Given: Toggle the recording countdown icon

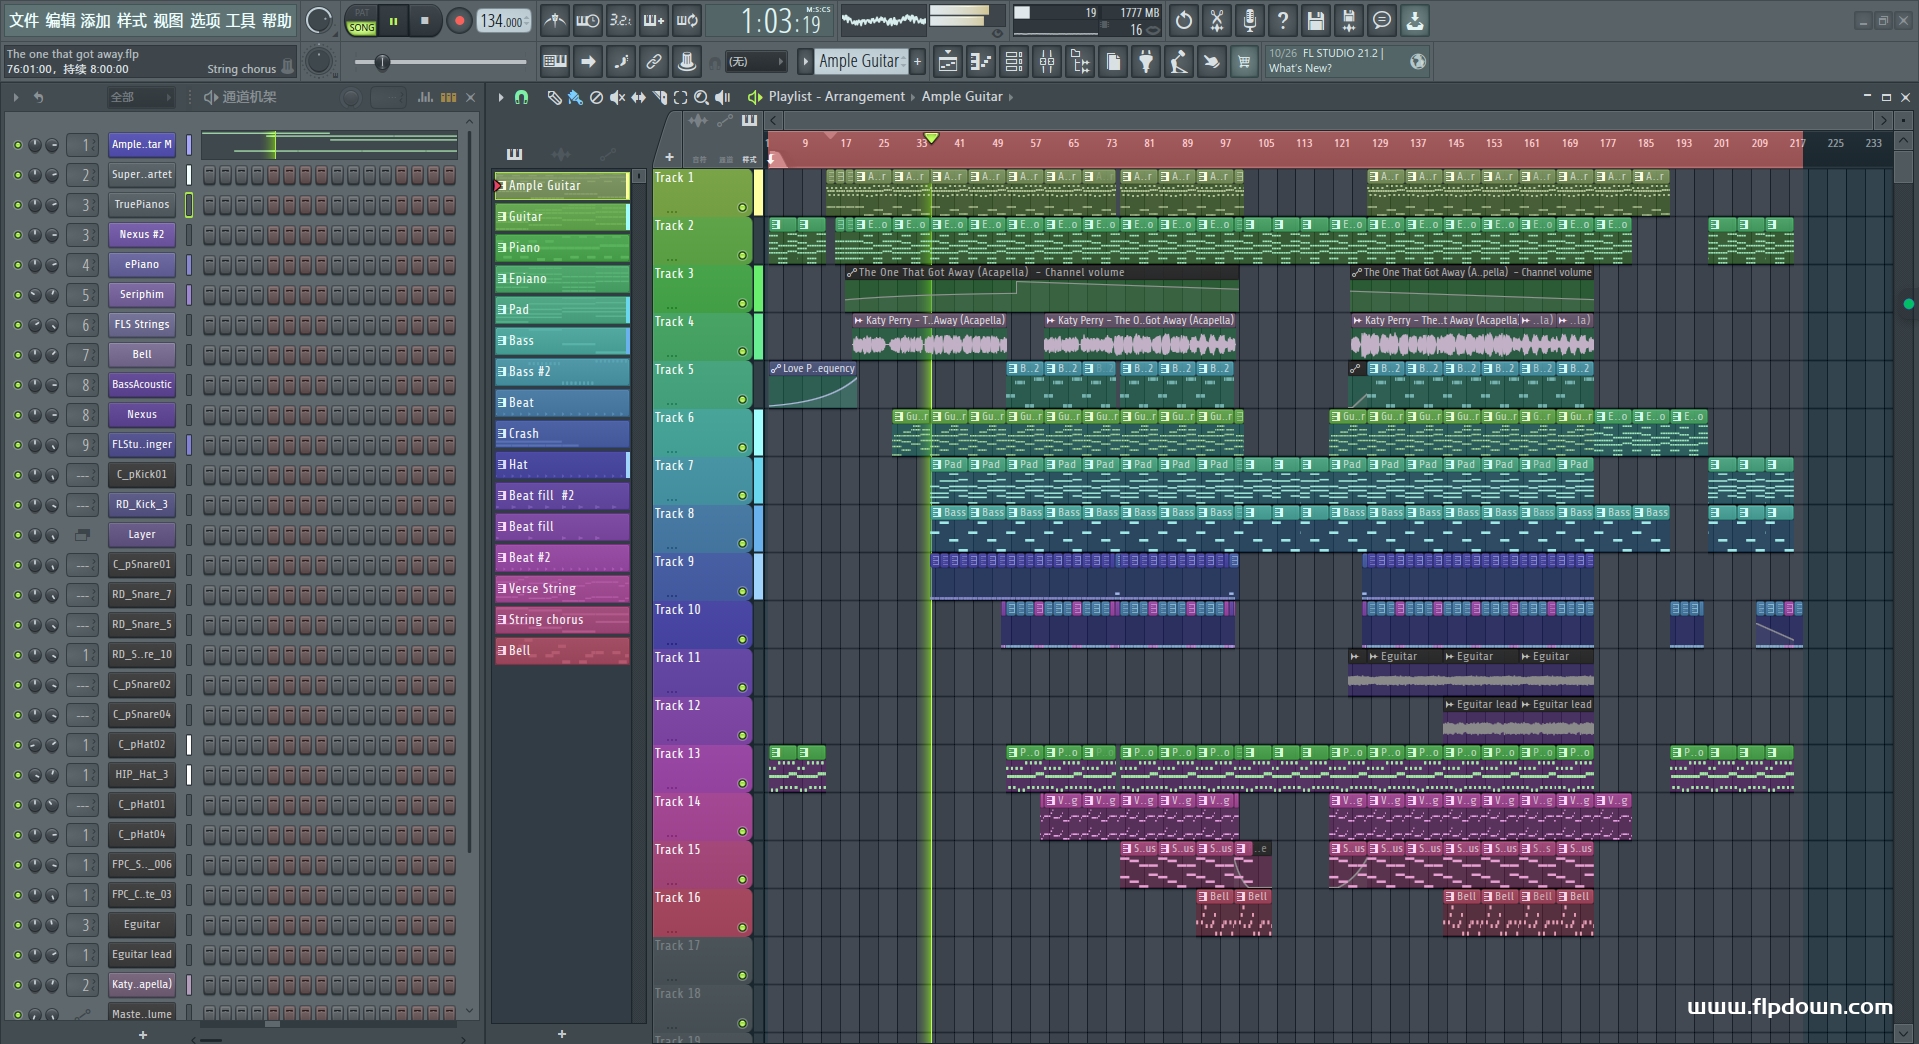Looking at the screenshot, I should point(621,20).
